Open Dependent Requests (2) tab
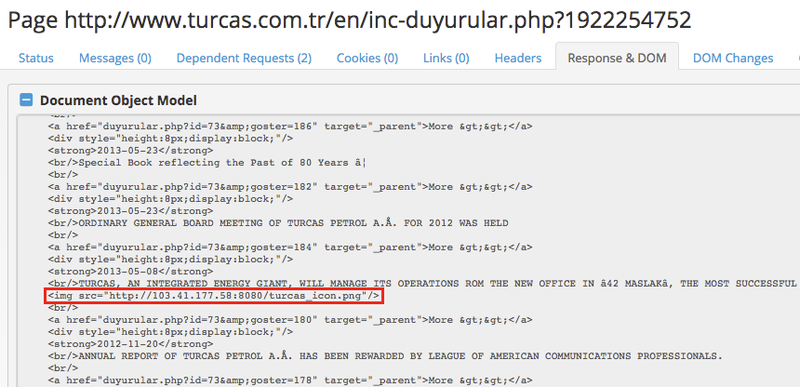The height and width of the screenshot is (387, 800). click(244, 58)
